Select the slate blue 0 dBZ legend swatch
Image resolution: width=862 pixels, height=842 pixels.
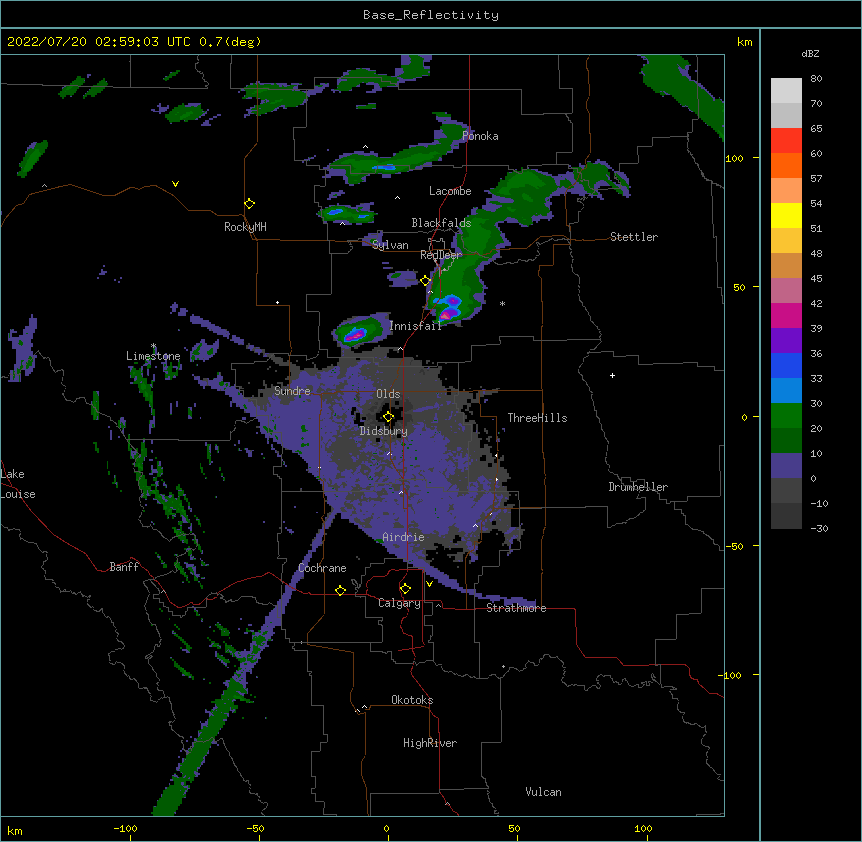(786, 466)
